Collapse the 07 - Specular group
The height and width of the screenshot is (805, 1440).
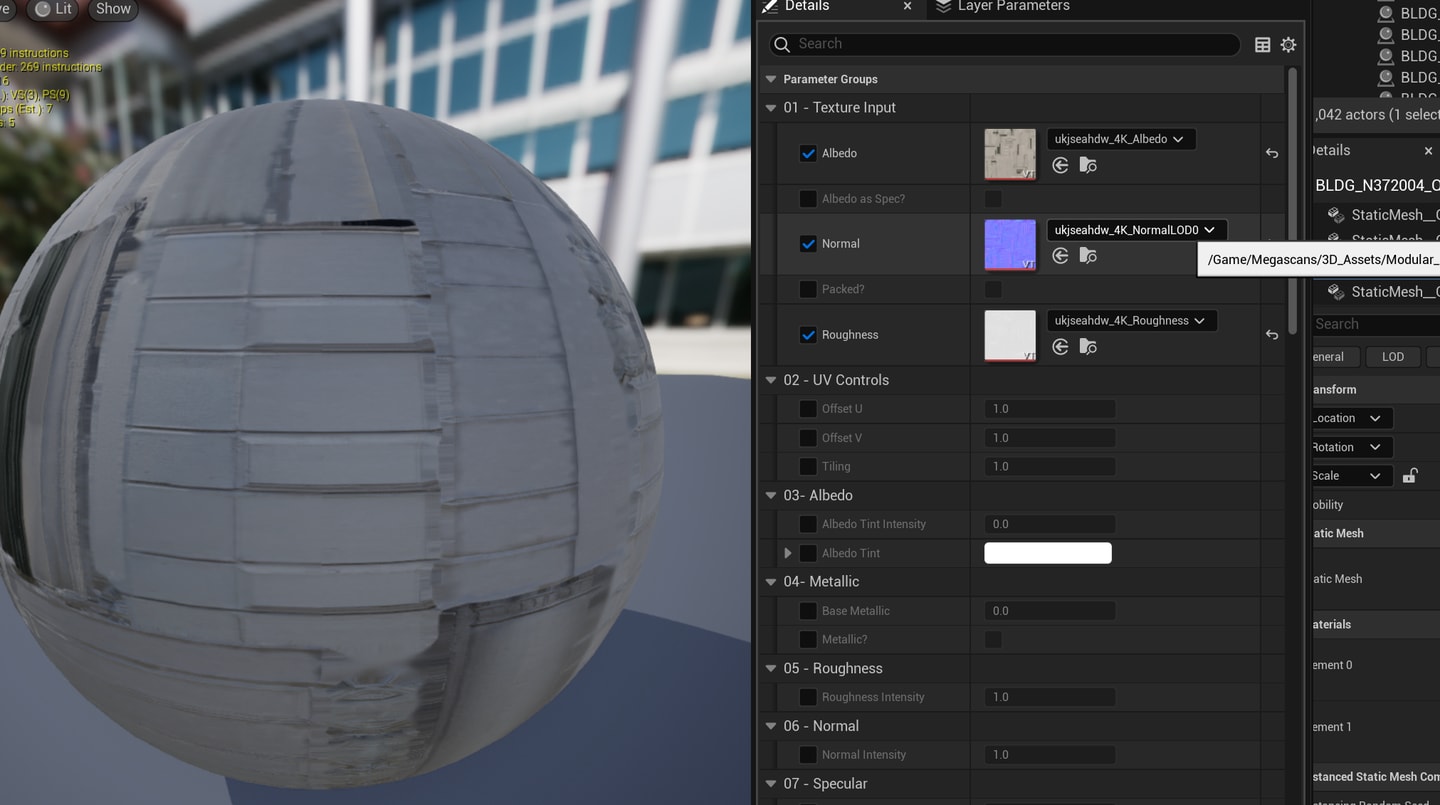(770, 783)
